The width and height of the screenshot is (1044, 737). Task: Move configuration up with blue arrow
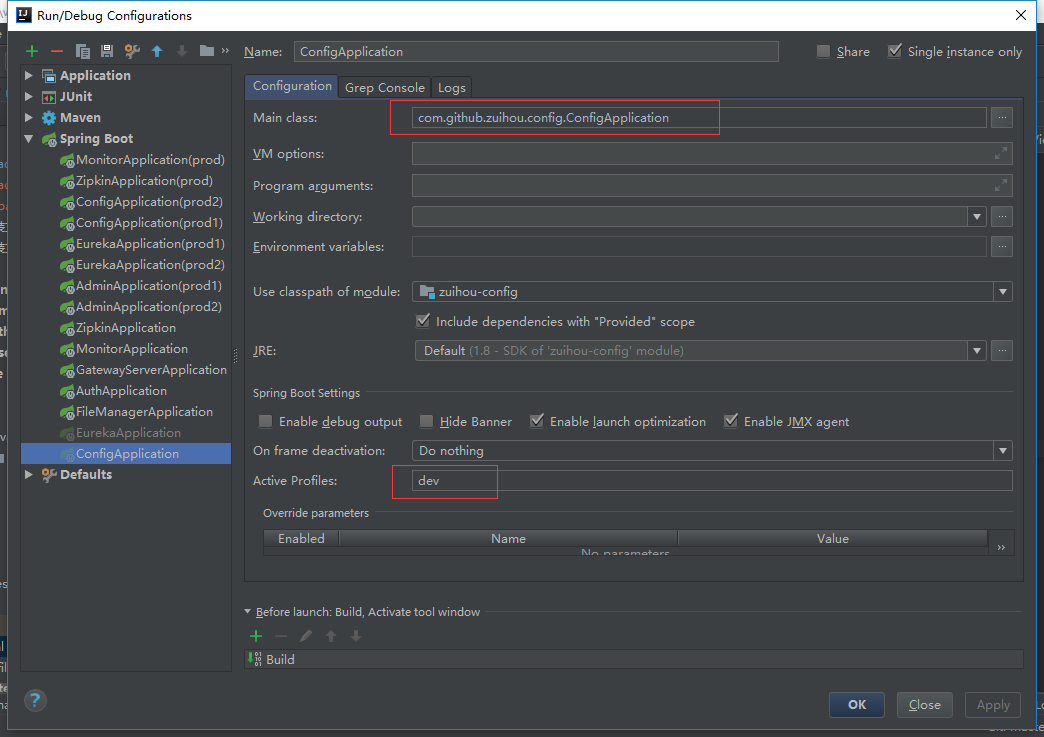pyautogui.click(x=157, y=51)
